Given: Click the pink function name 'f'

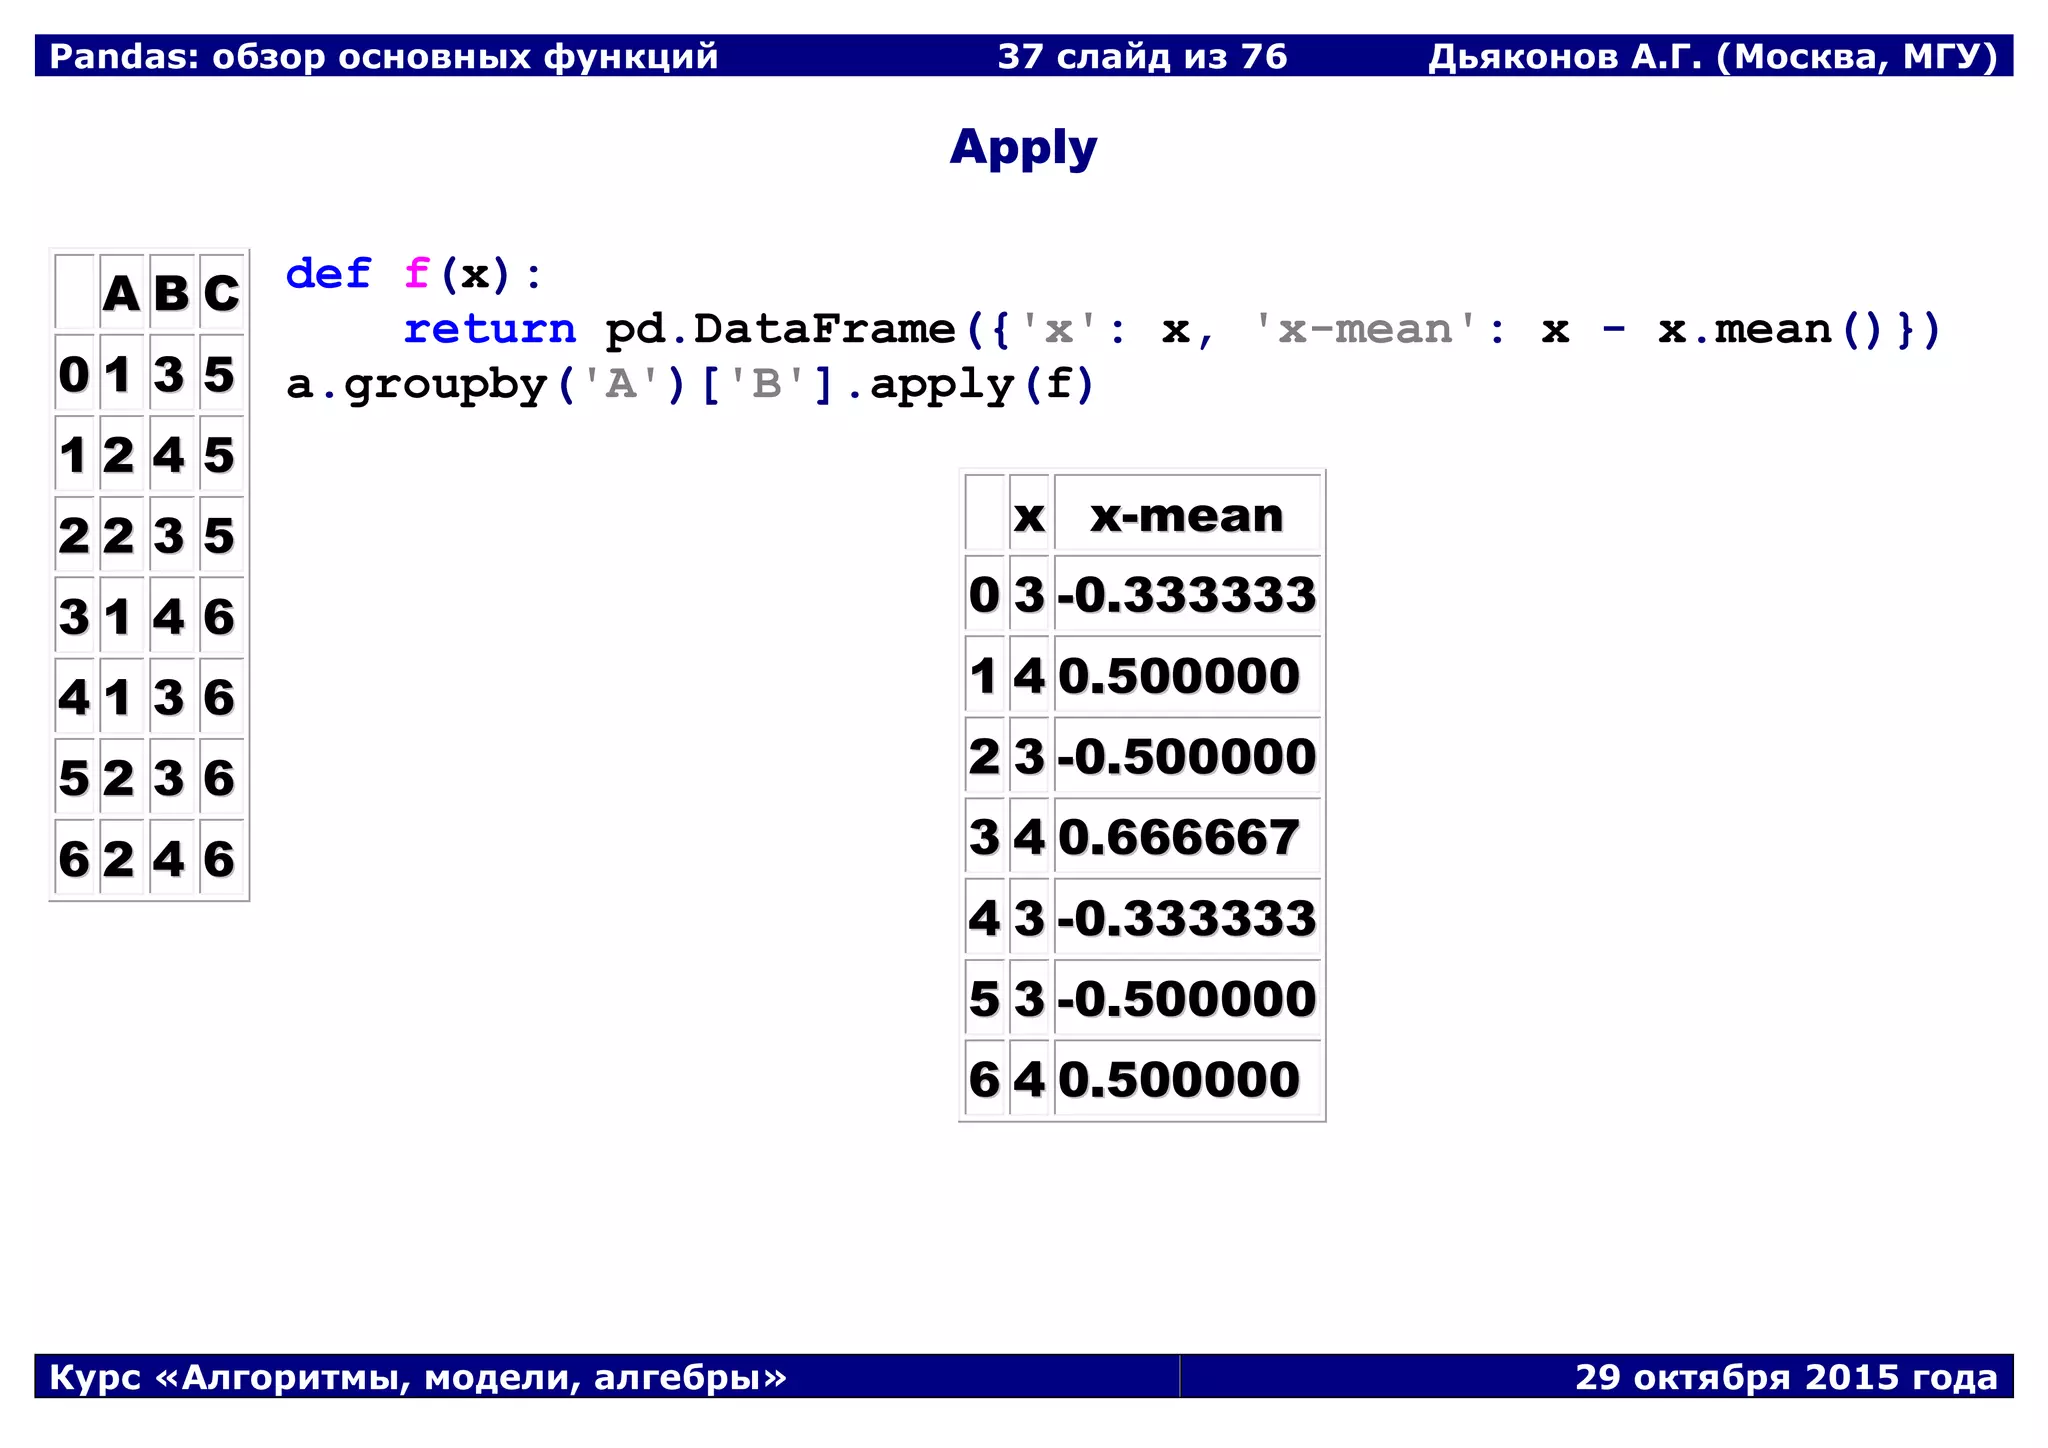Looking at the screenshot, I should (416, 274).
